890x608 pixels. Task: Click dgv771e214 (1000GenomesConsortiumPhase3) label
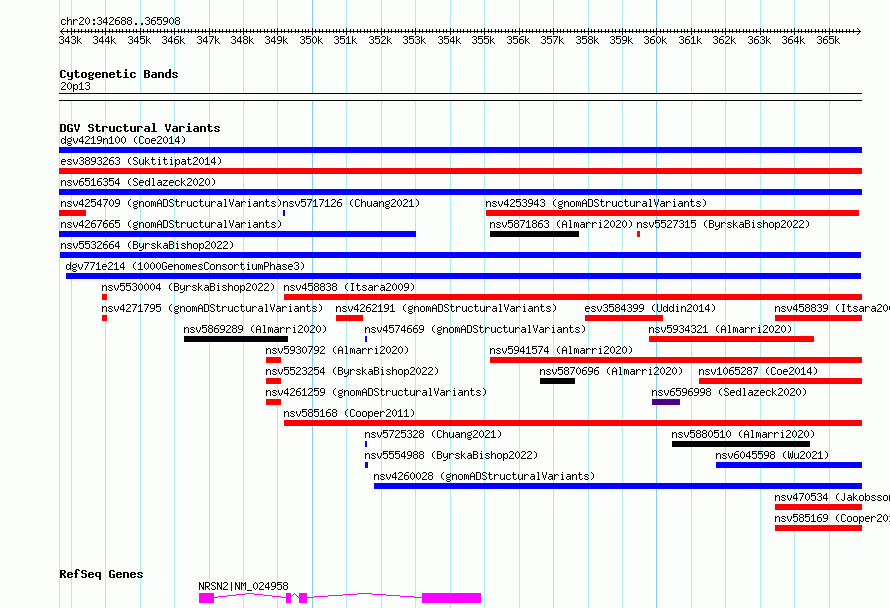pos(185,266)
